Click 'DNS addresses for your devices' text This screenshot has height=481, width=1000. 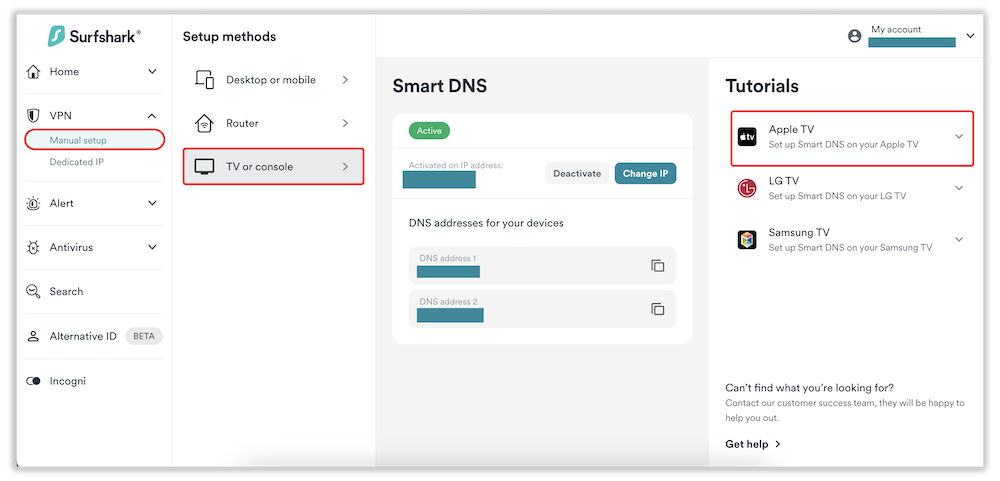tap(486, 223)
